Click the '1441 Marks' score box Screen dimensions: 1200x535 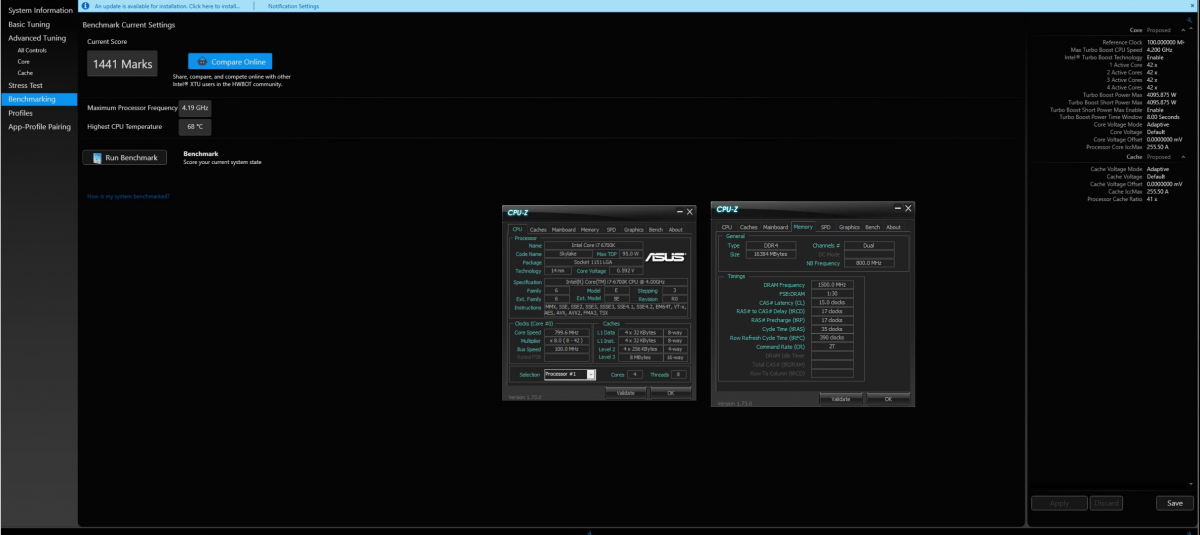tap(121, 63)
